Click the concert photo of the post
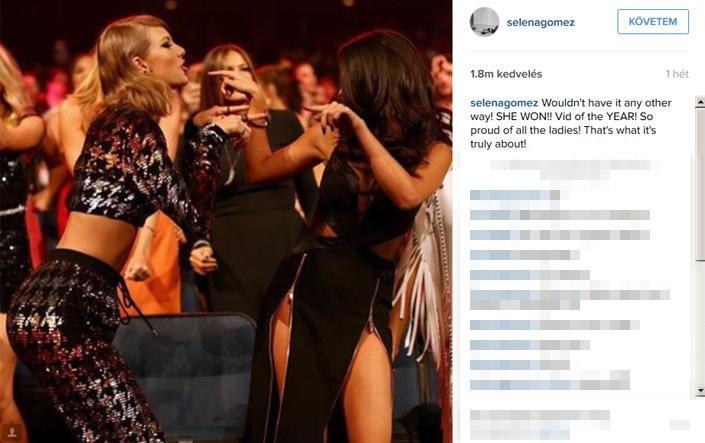Image resolution: width=705 pixels, height=443 pixels. click(226, 221)
